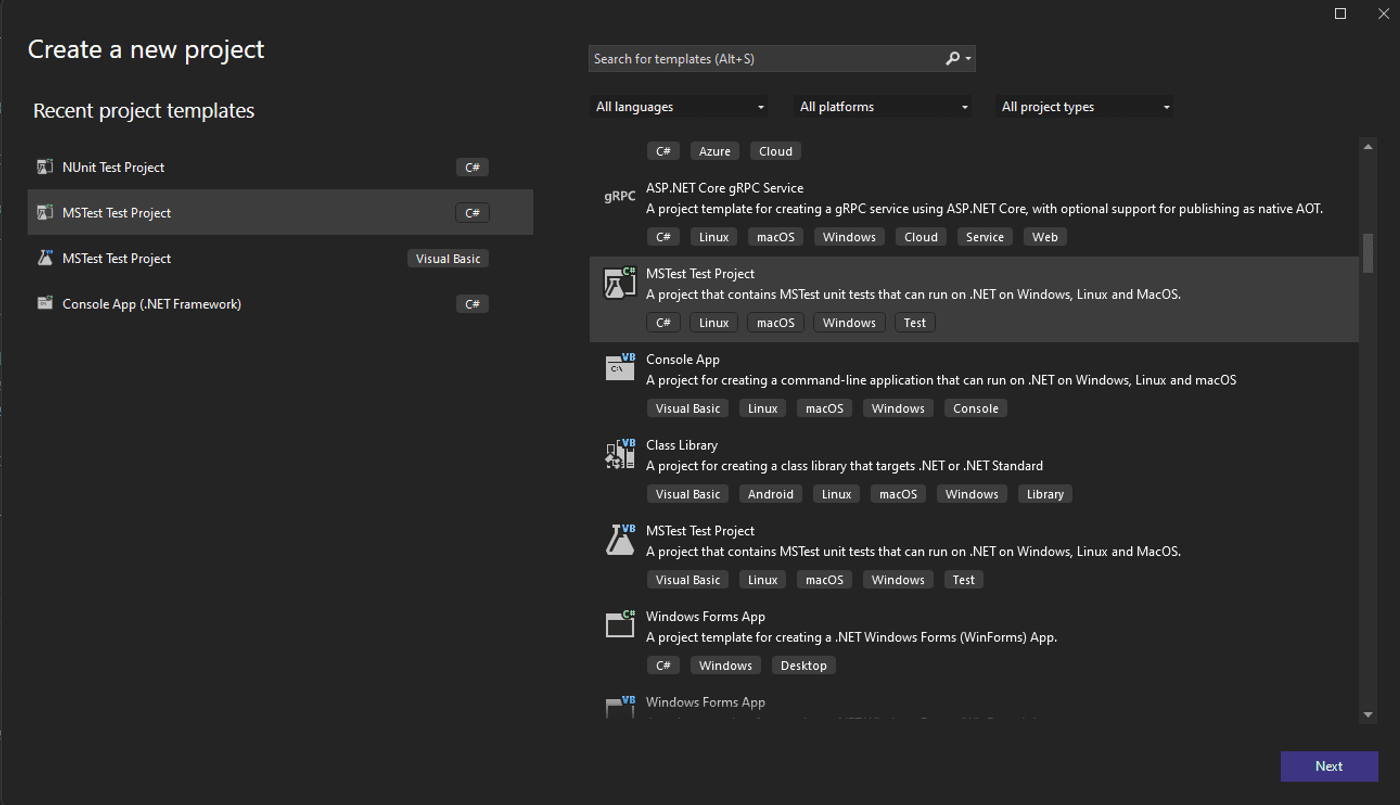Screen dimensions: 1400x805
Task: Click the Web tag under gRPC Service
Action: click(x=1045, y=237)
